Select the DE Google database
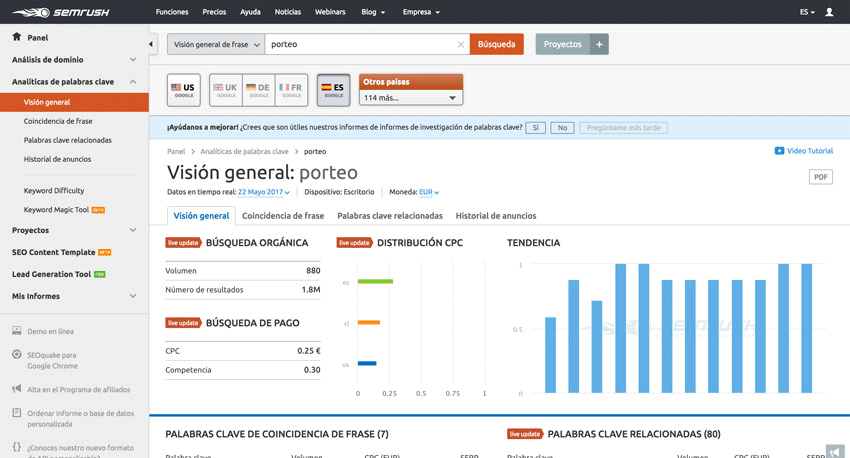The height and width of the screenshot is (458, 850). pos(259,90)
